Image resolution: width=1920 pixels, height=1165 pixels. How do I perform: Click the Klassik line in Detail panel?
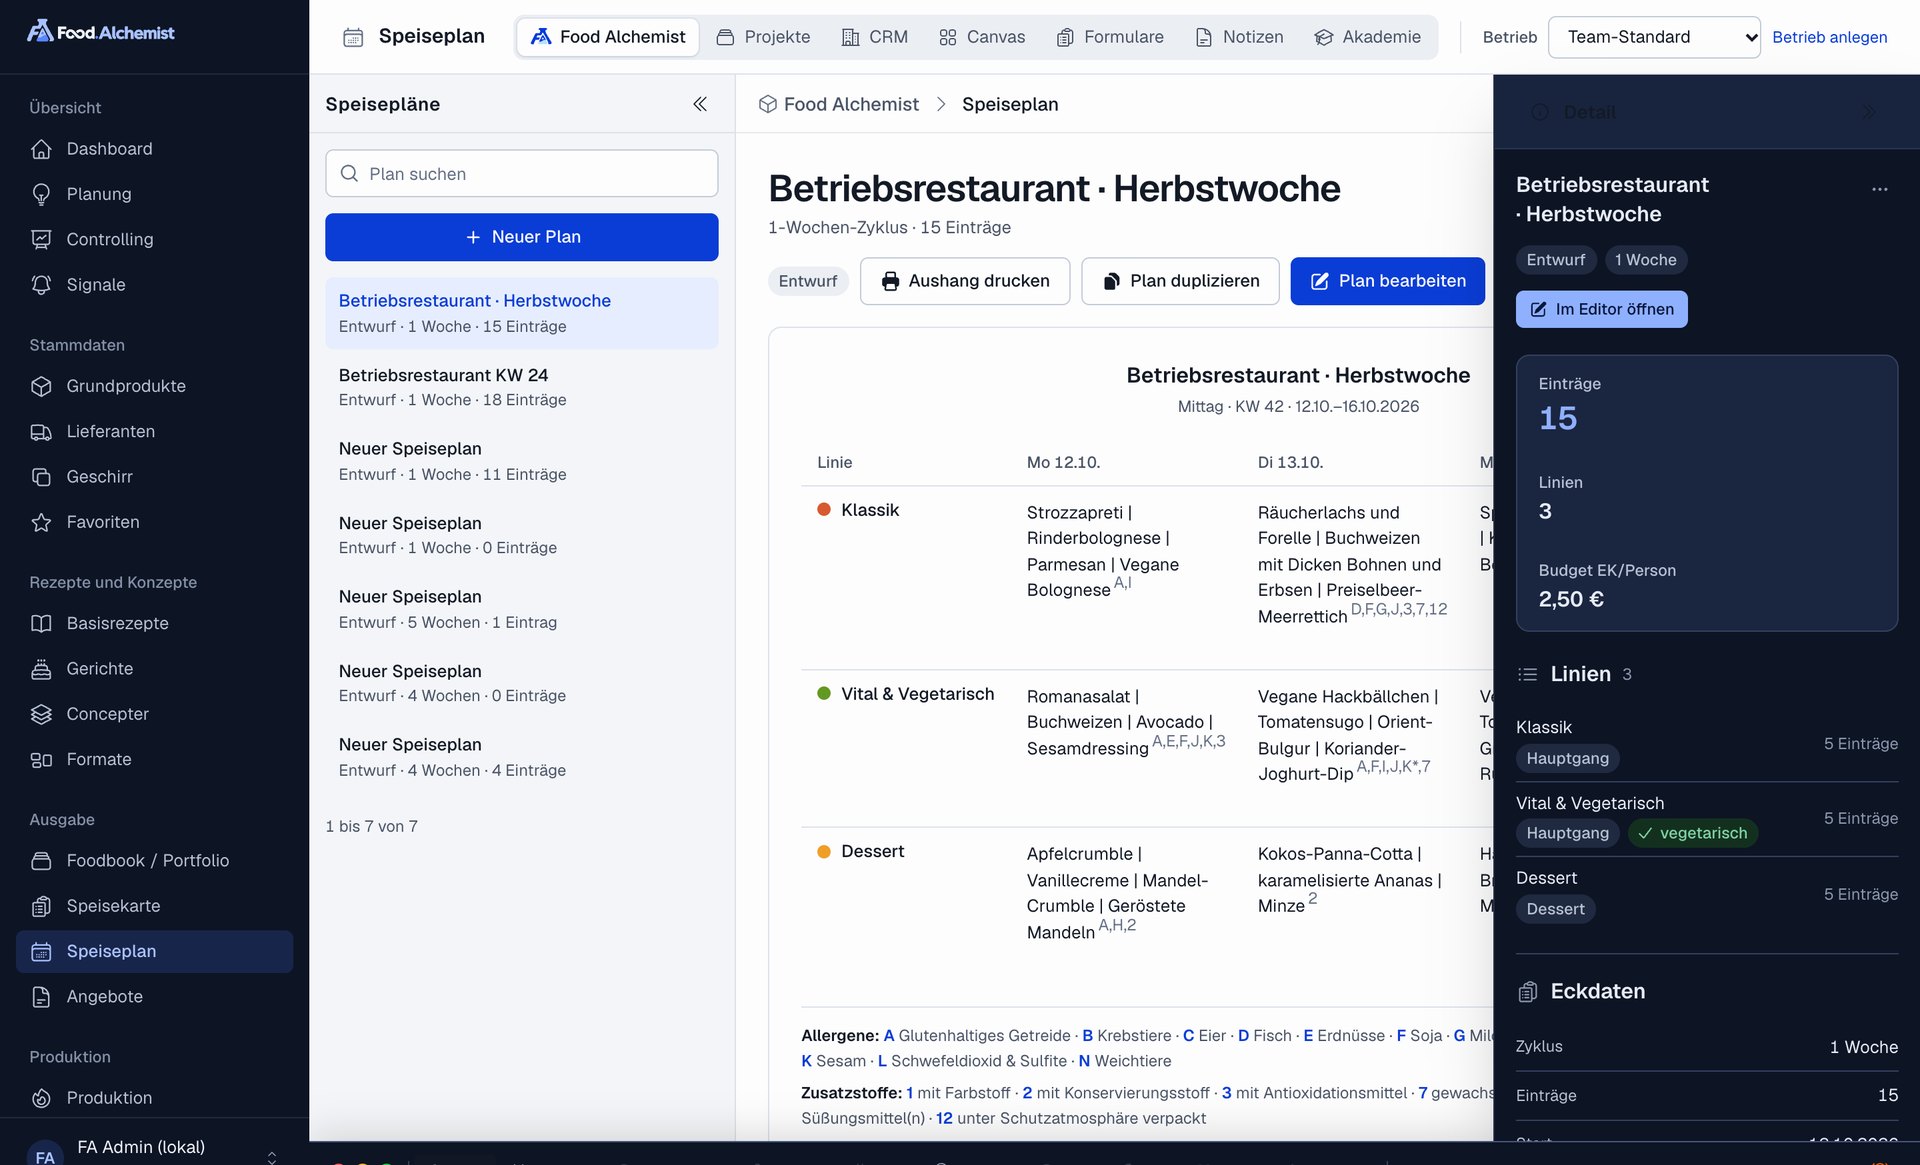[1707, 744]
